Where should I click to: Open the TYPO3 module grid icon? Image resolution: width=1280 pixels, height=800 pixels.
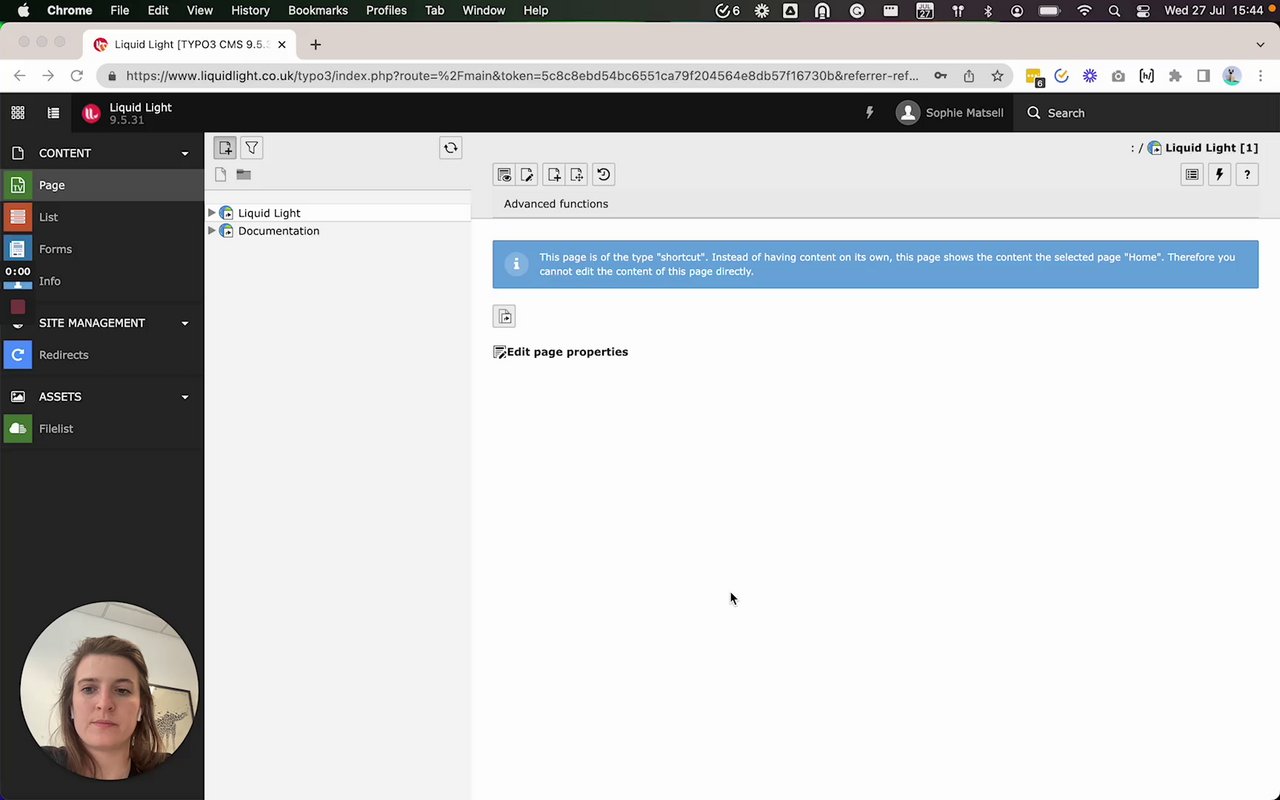(17, 113)
